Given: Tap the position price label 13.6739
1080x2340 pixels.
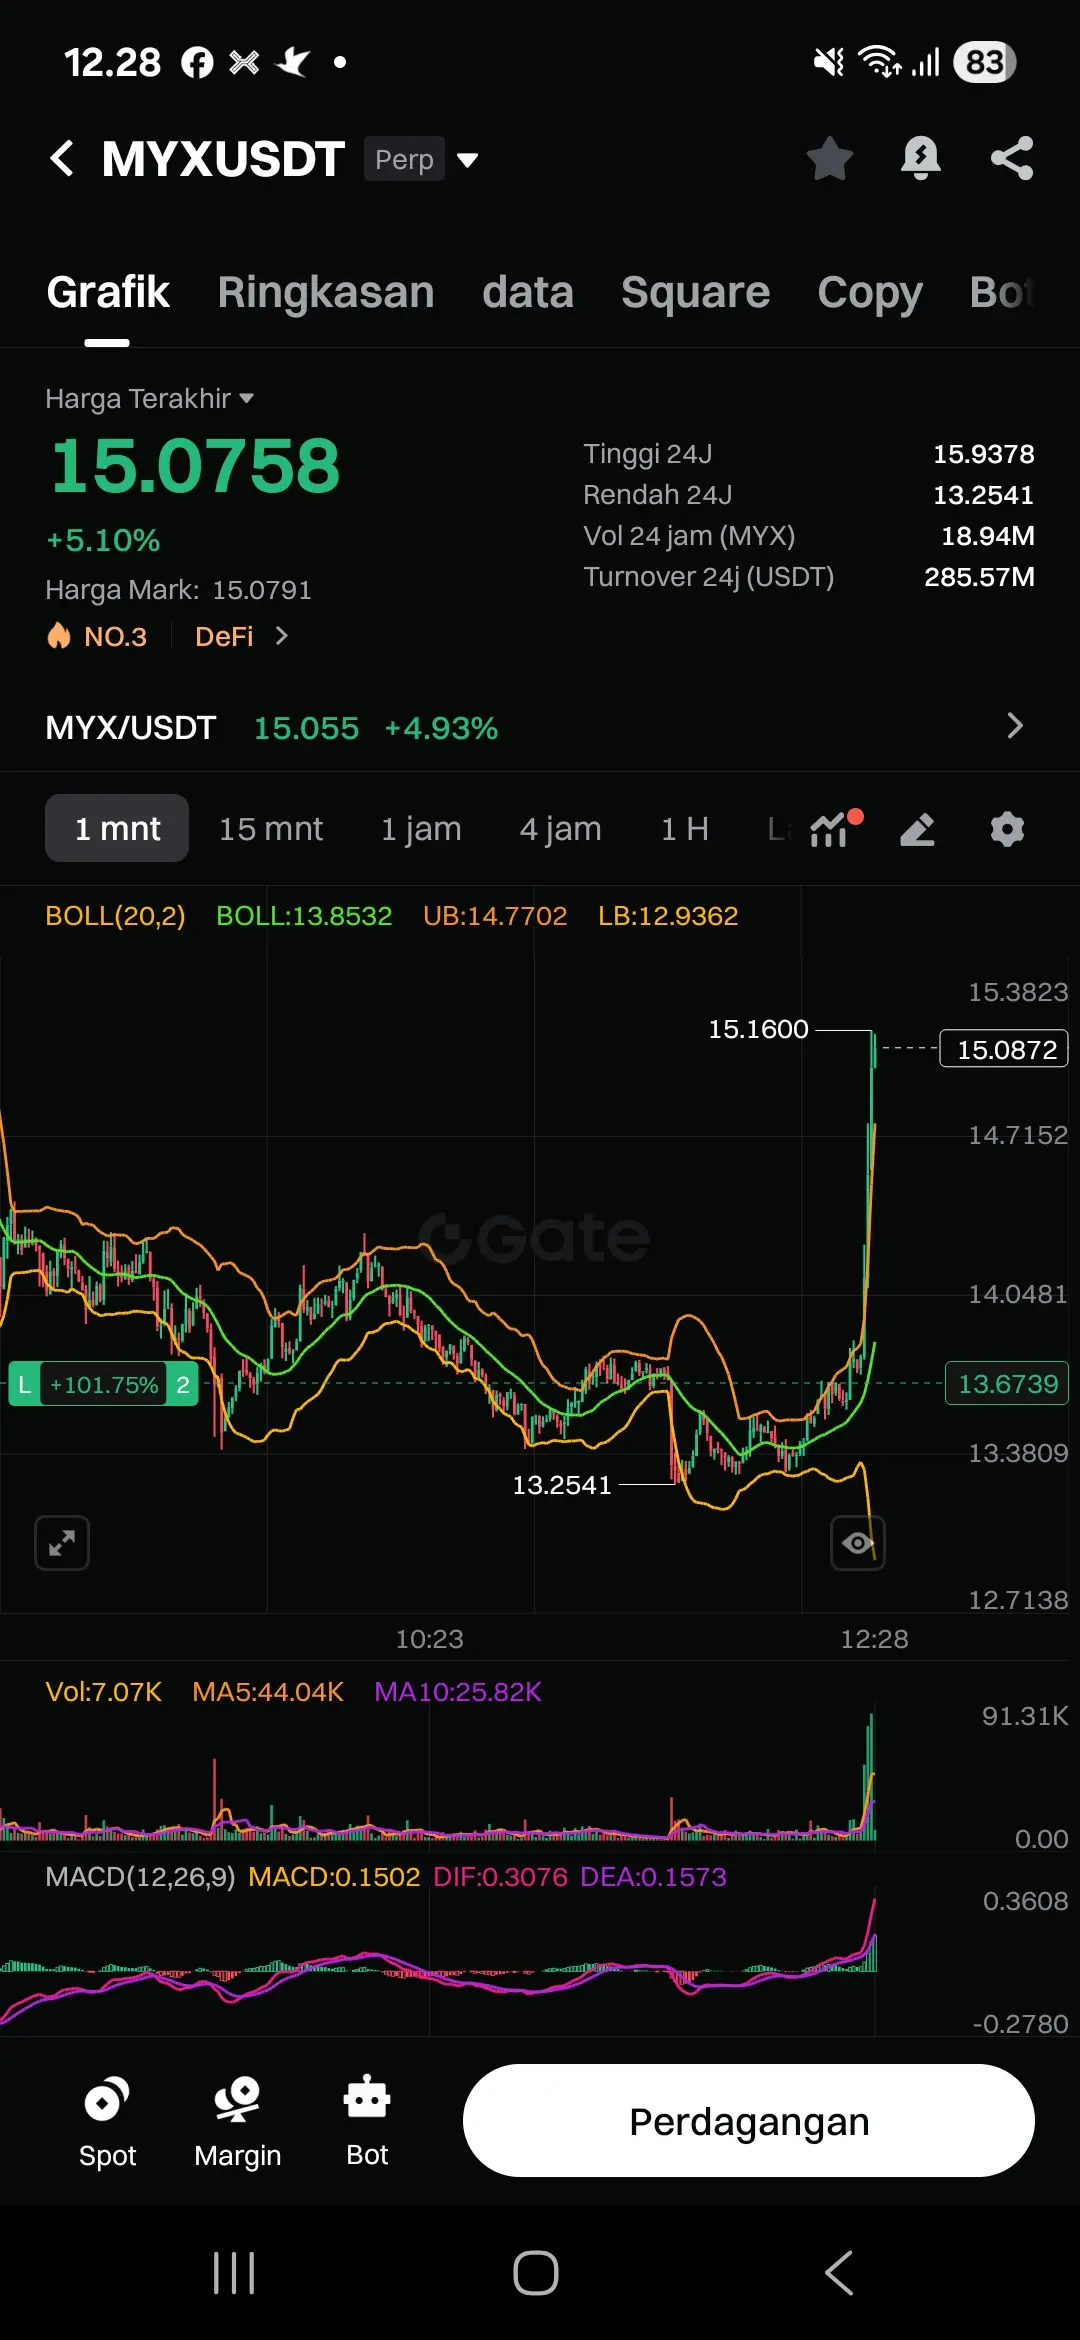Looking at the screenshot, I should pos(1007,1383).
